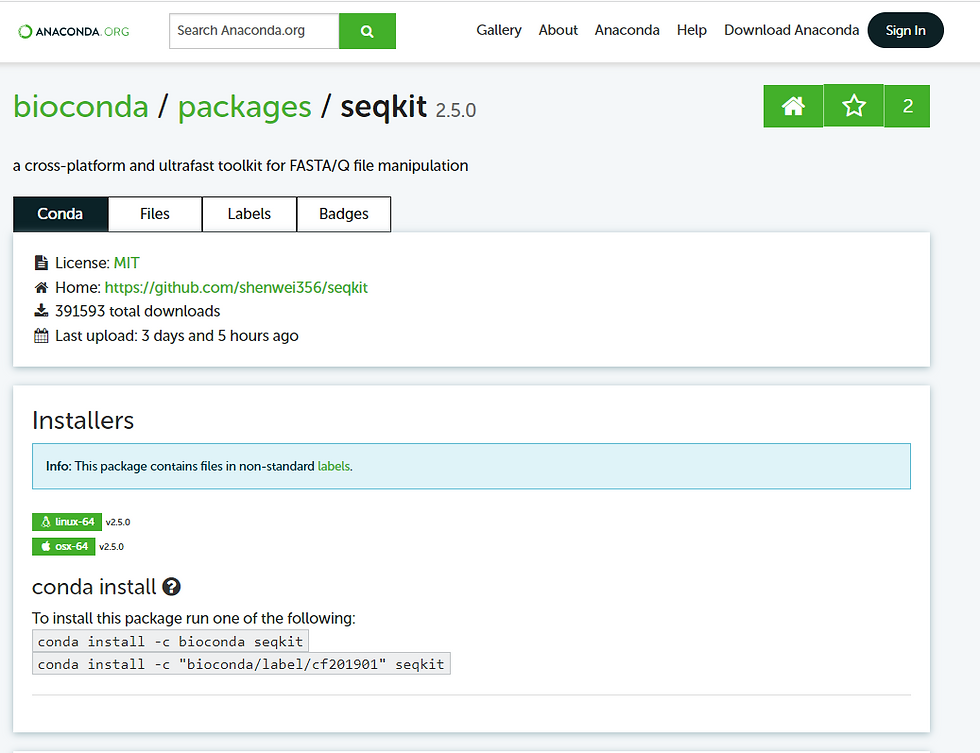Click the Anaconda.org logo

pos(74,31)
